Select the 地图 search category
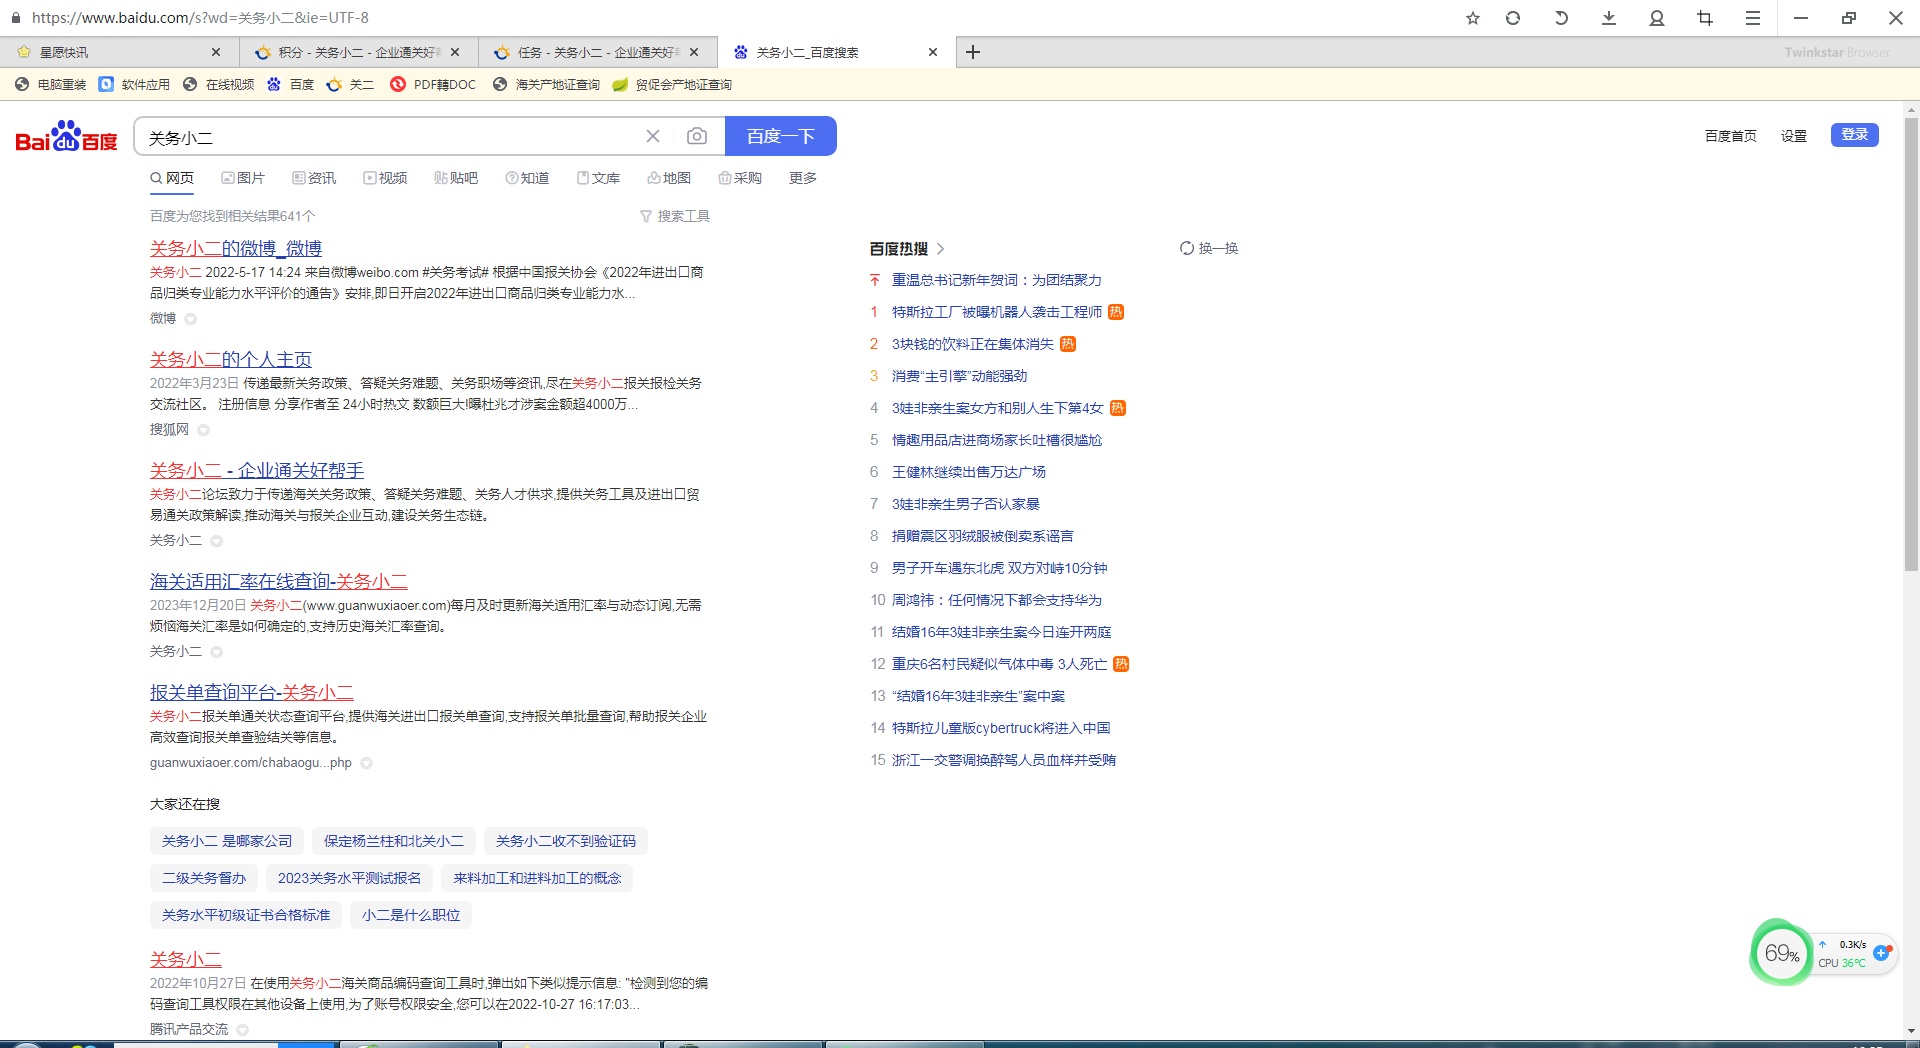 pyautogui.click(x=669, y=178)
